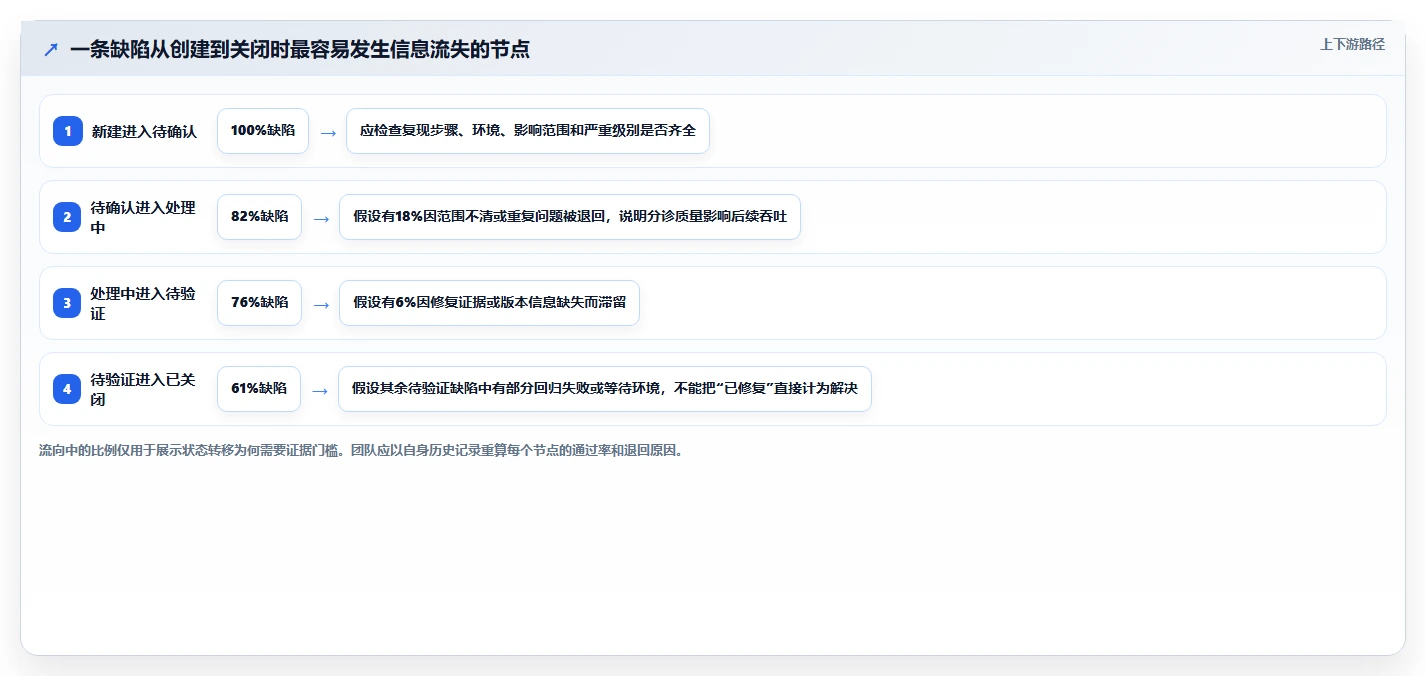The image size is (1426, 676).
Task: Click the 82%缺陷 pill
Action: [x=259, y=217]
